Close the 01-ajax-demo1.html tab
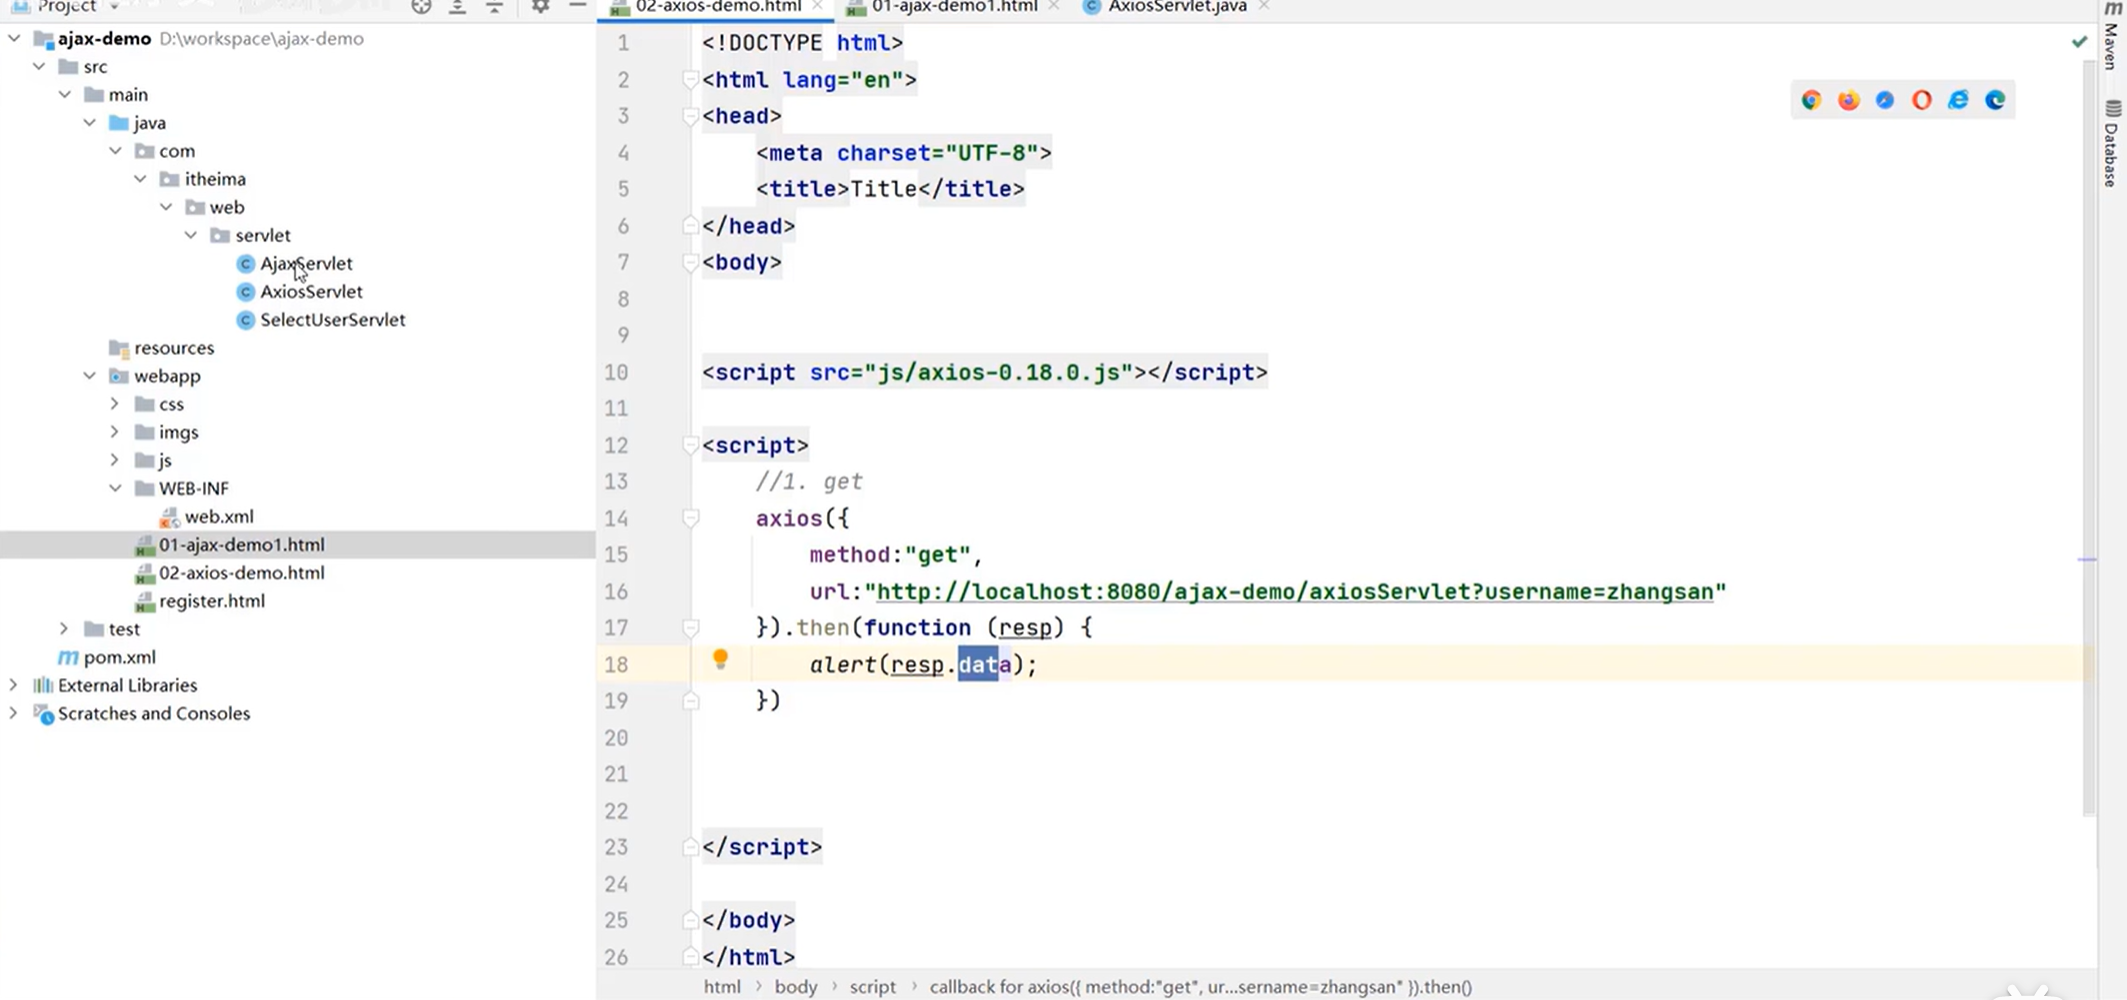Screen dimensions: 2127x1000 click(x=1054, y=6)
